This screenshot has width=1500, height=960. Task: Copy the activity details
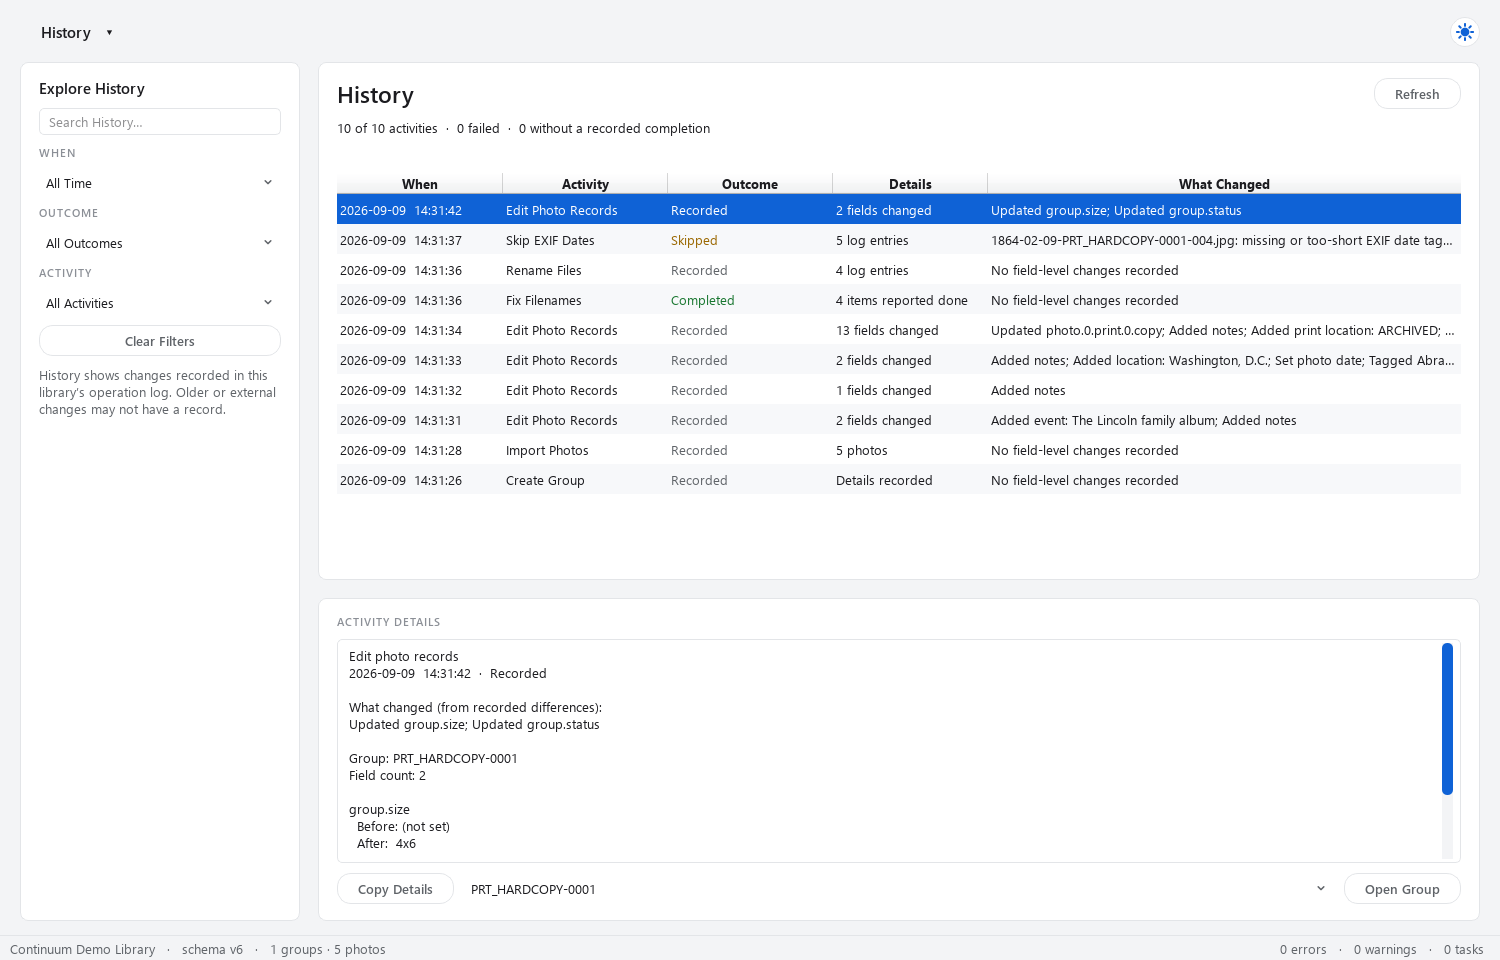(395, 889)
